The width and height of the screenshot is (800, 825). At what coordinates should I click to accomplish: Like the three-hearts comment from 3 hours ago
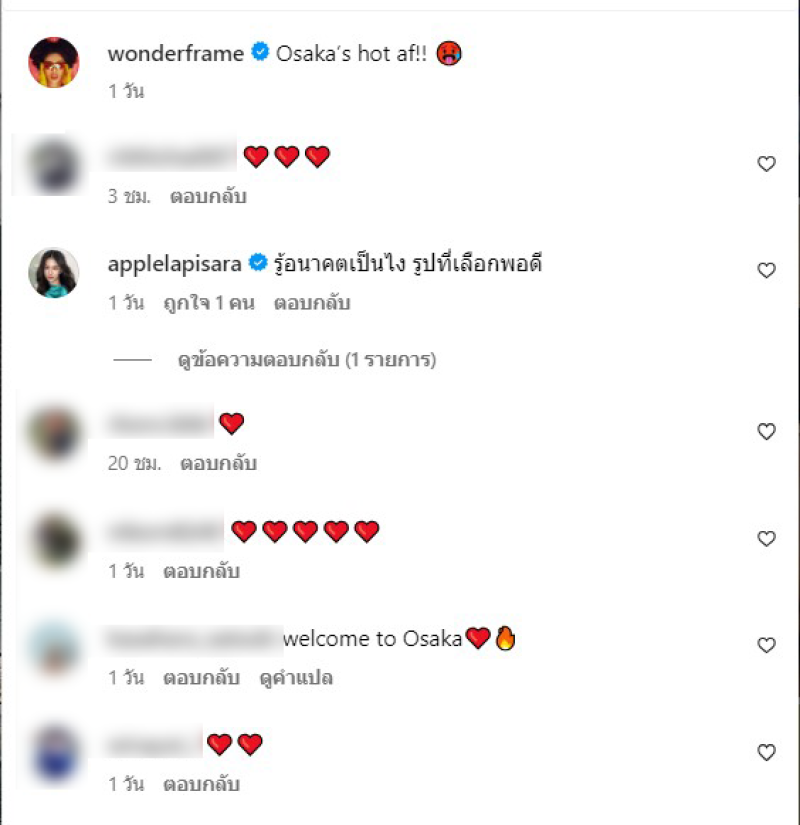tap(766, 164)
